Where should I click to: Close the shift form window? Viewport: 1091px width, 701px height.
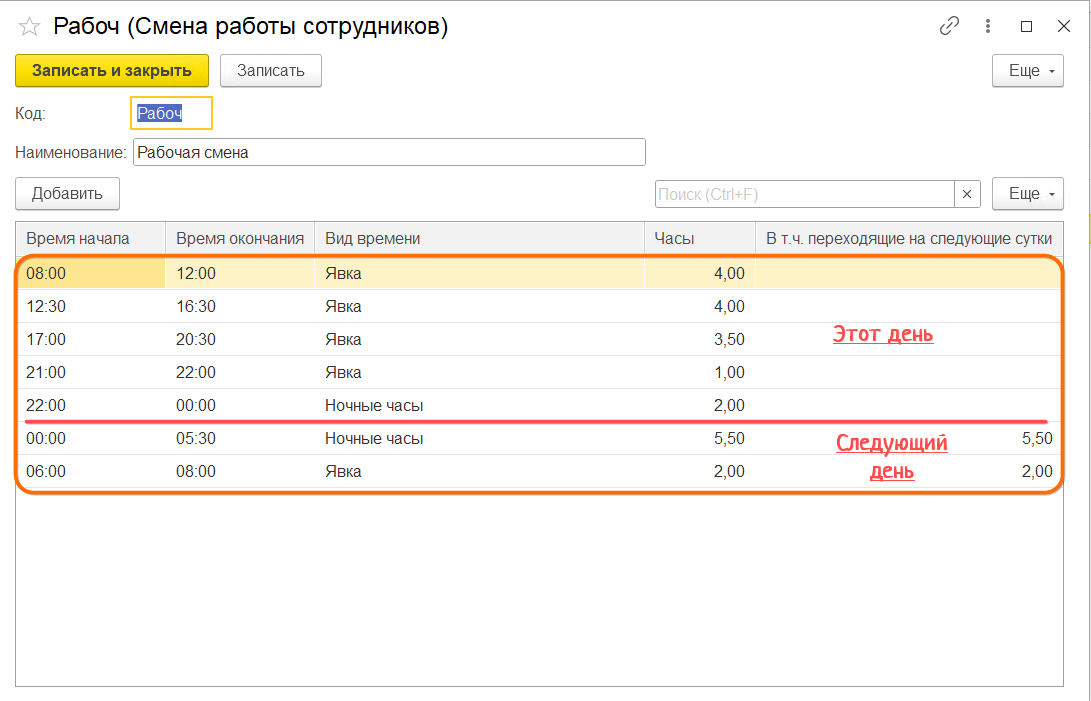pos(1063,27)
